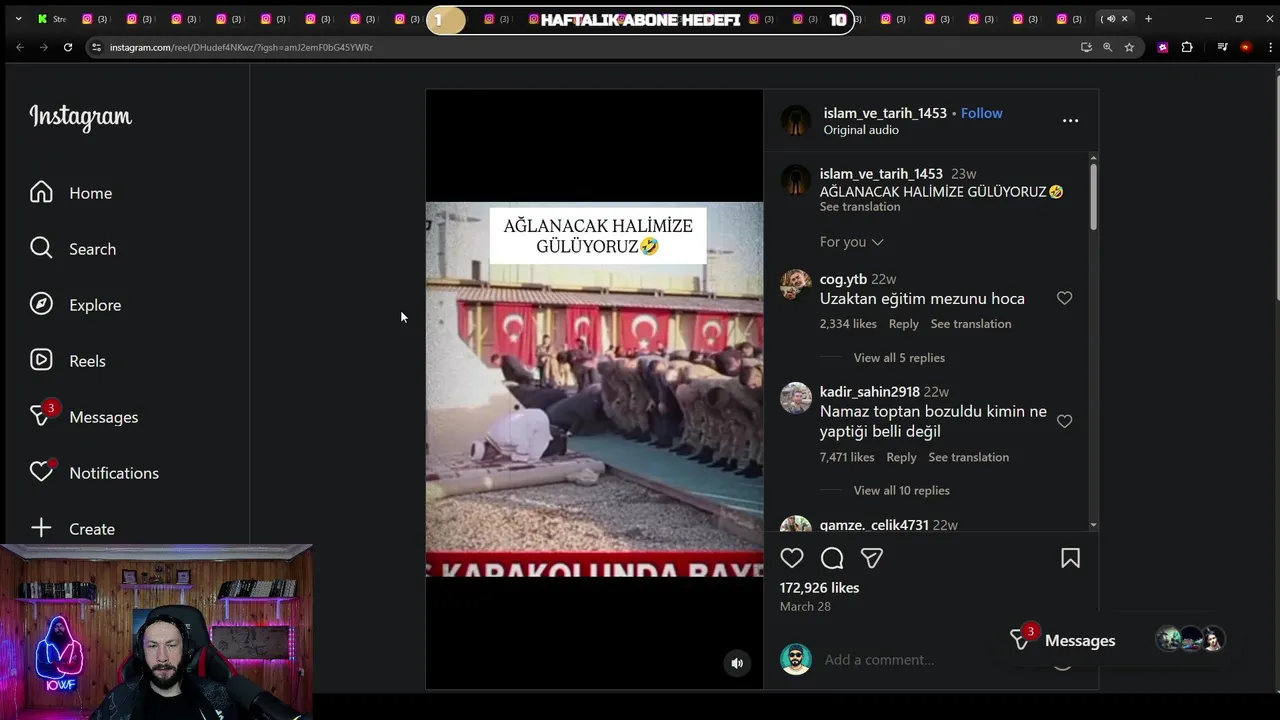See translation of cog.ytb's comment
This screenshot has width=1280, height=720.
point(971,324)
